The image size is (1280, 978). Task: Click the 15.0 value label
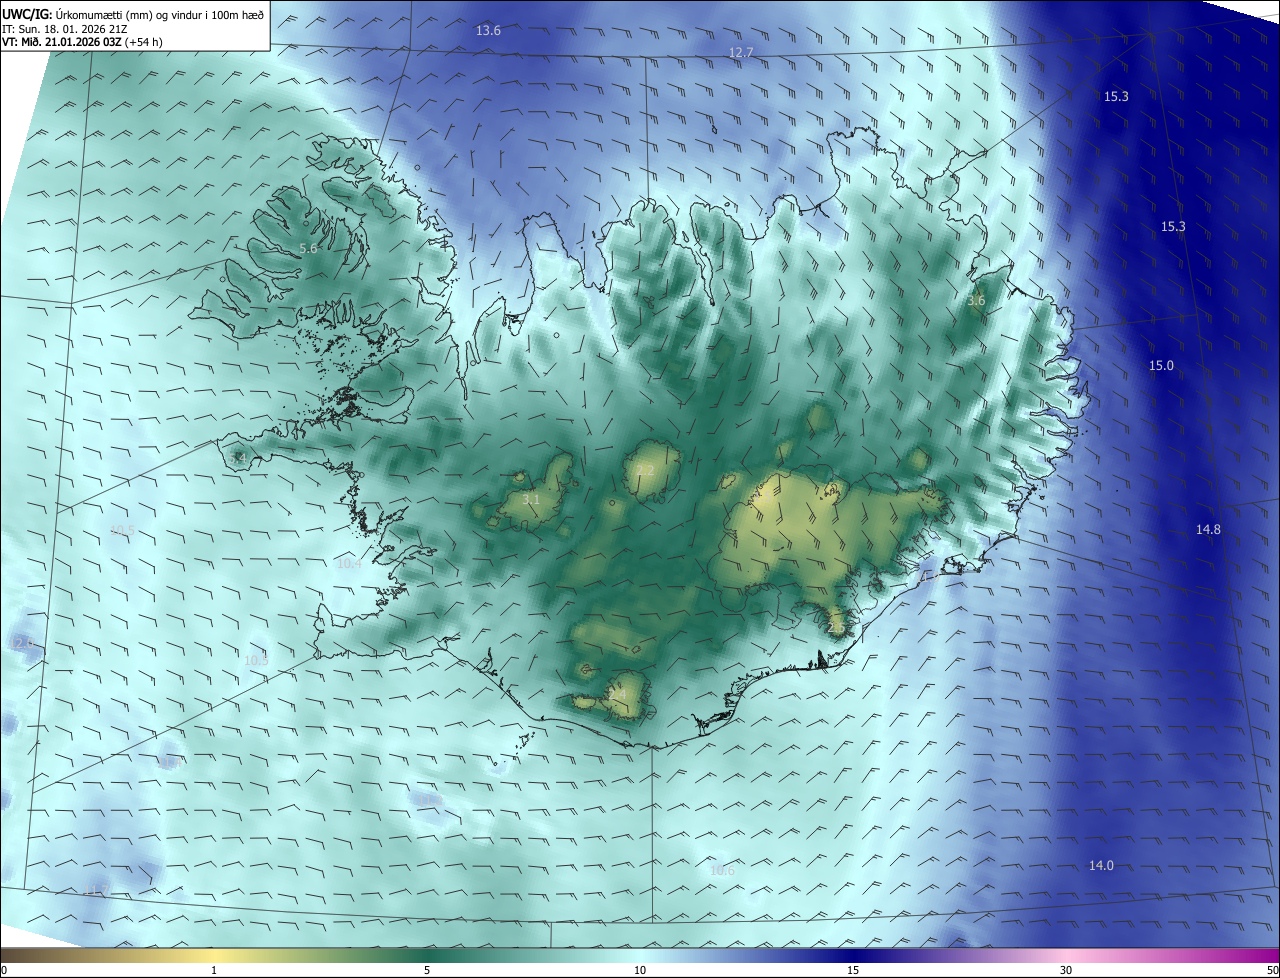(1161, 366)
